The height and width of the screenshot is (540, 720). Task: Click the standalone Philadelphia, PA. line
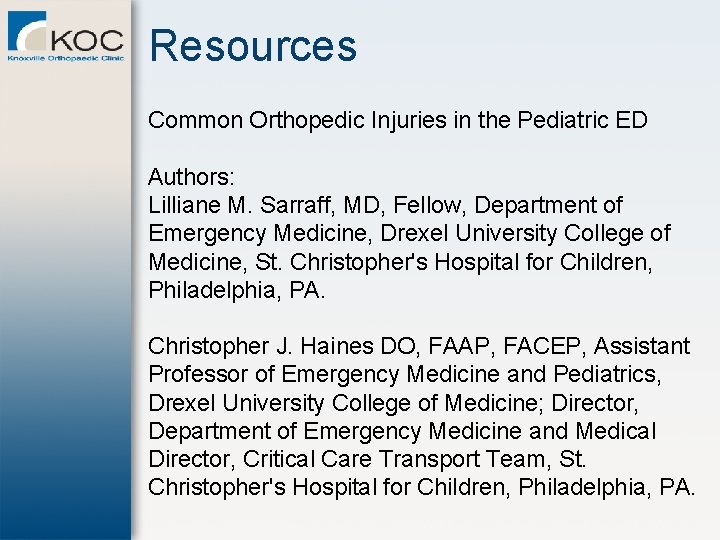tap(236, 289)
